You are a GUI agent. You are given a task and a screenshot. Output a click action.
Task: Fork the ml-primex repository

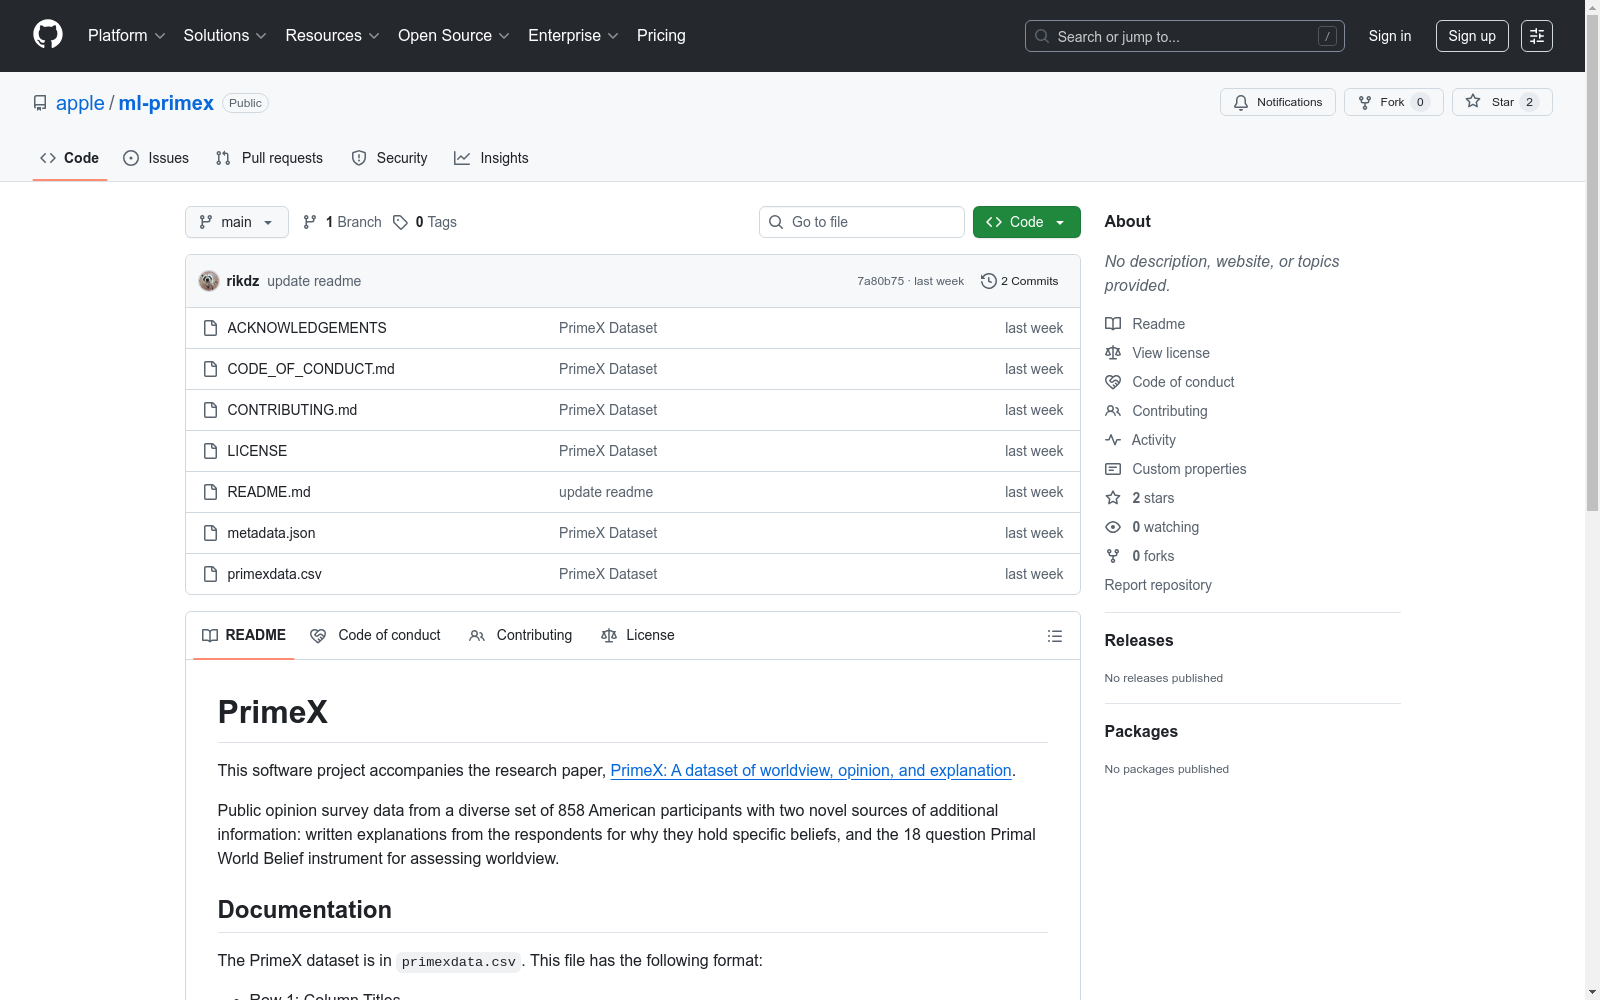coord(1394,102)
